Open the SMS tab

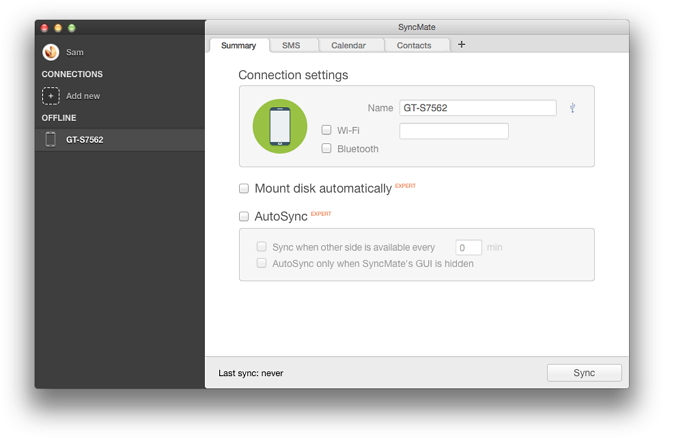coord(291,45)
